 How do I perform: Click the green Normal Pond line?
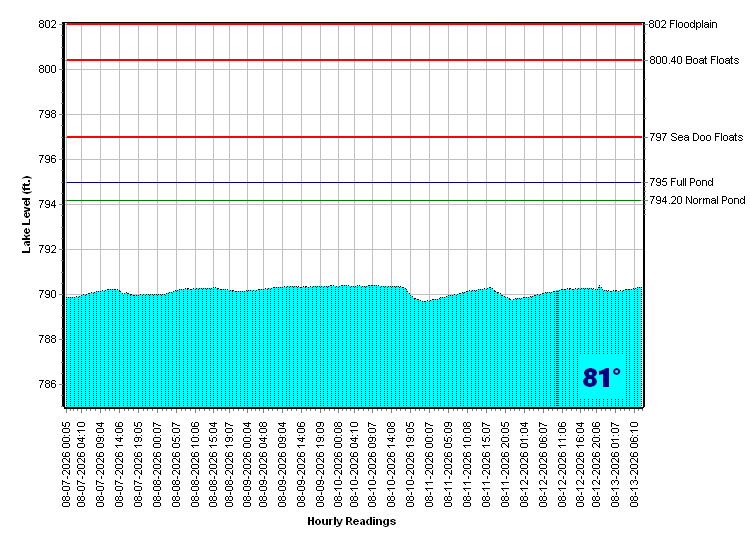click(x=353, y=200)
